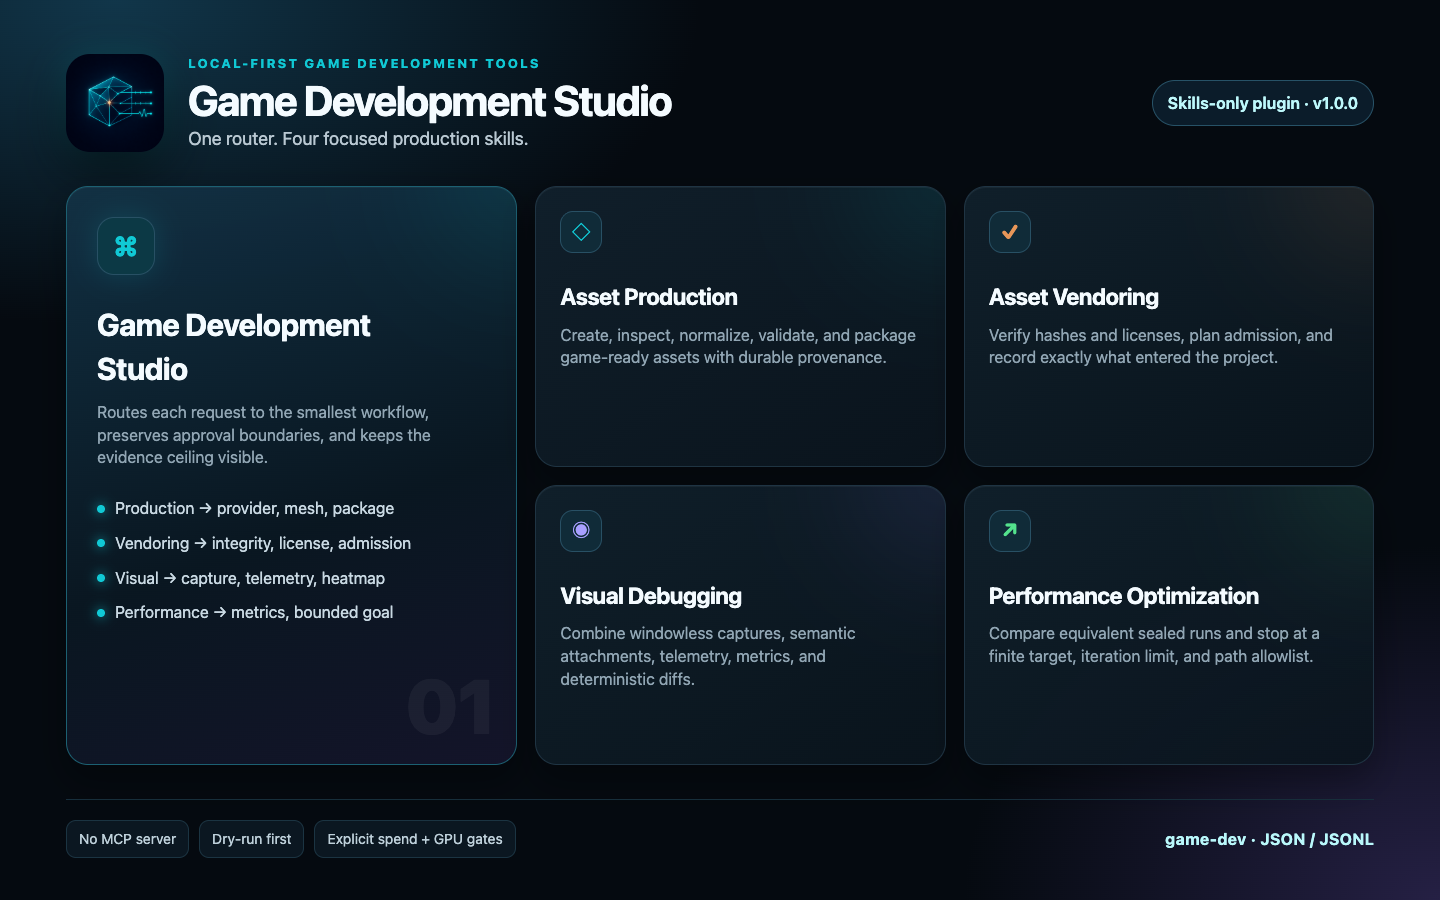The width and height of the screenshot is (1440, 900).
Task: Open the Asset Vendoring card title
Action: point(1074,297)
